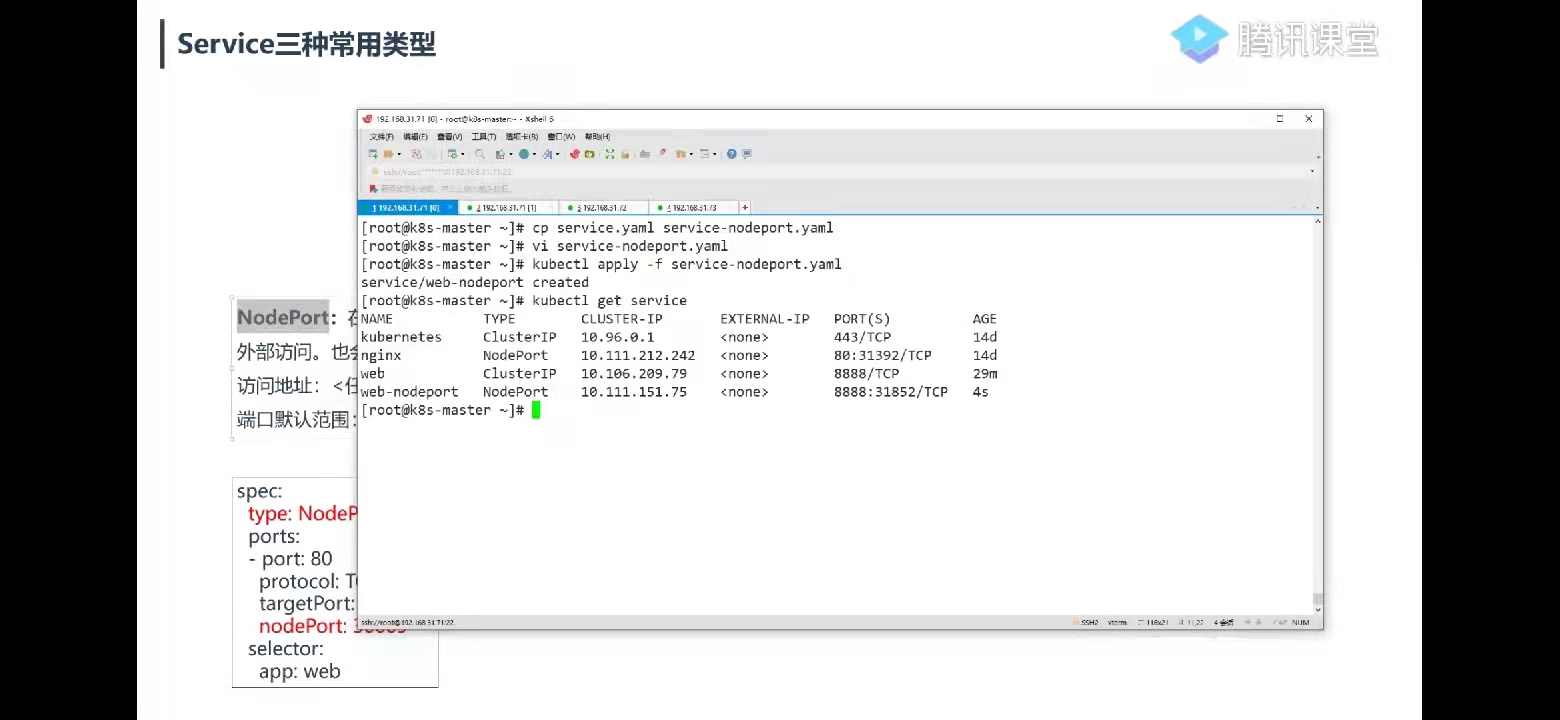Viewport: 1560px width, 720px height.
Task: Click the 'app: web' line on the slide
Action: (300, 671)
